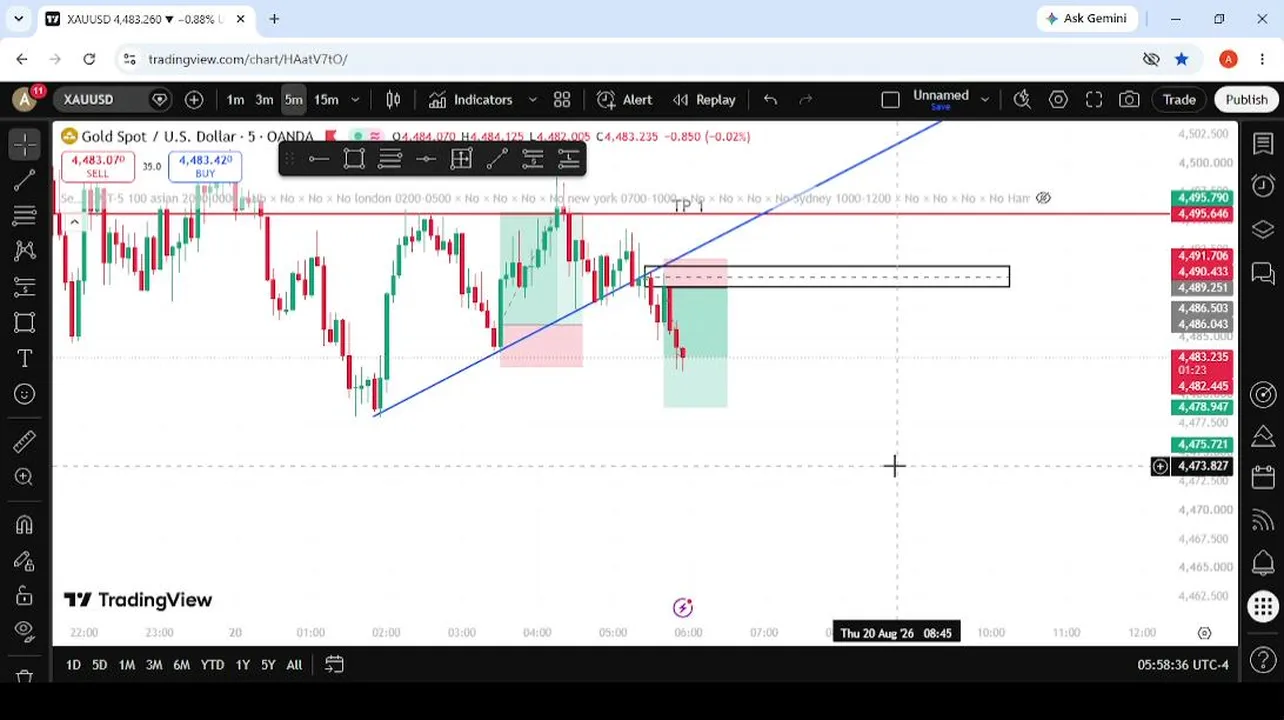Take a chart snapshot with camera icon

pos(1129,99)
